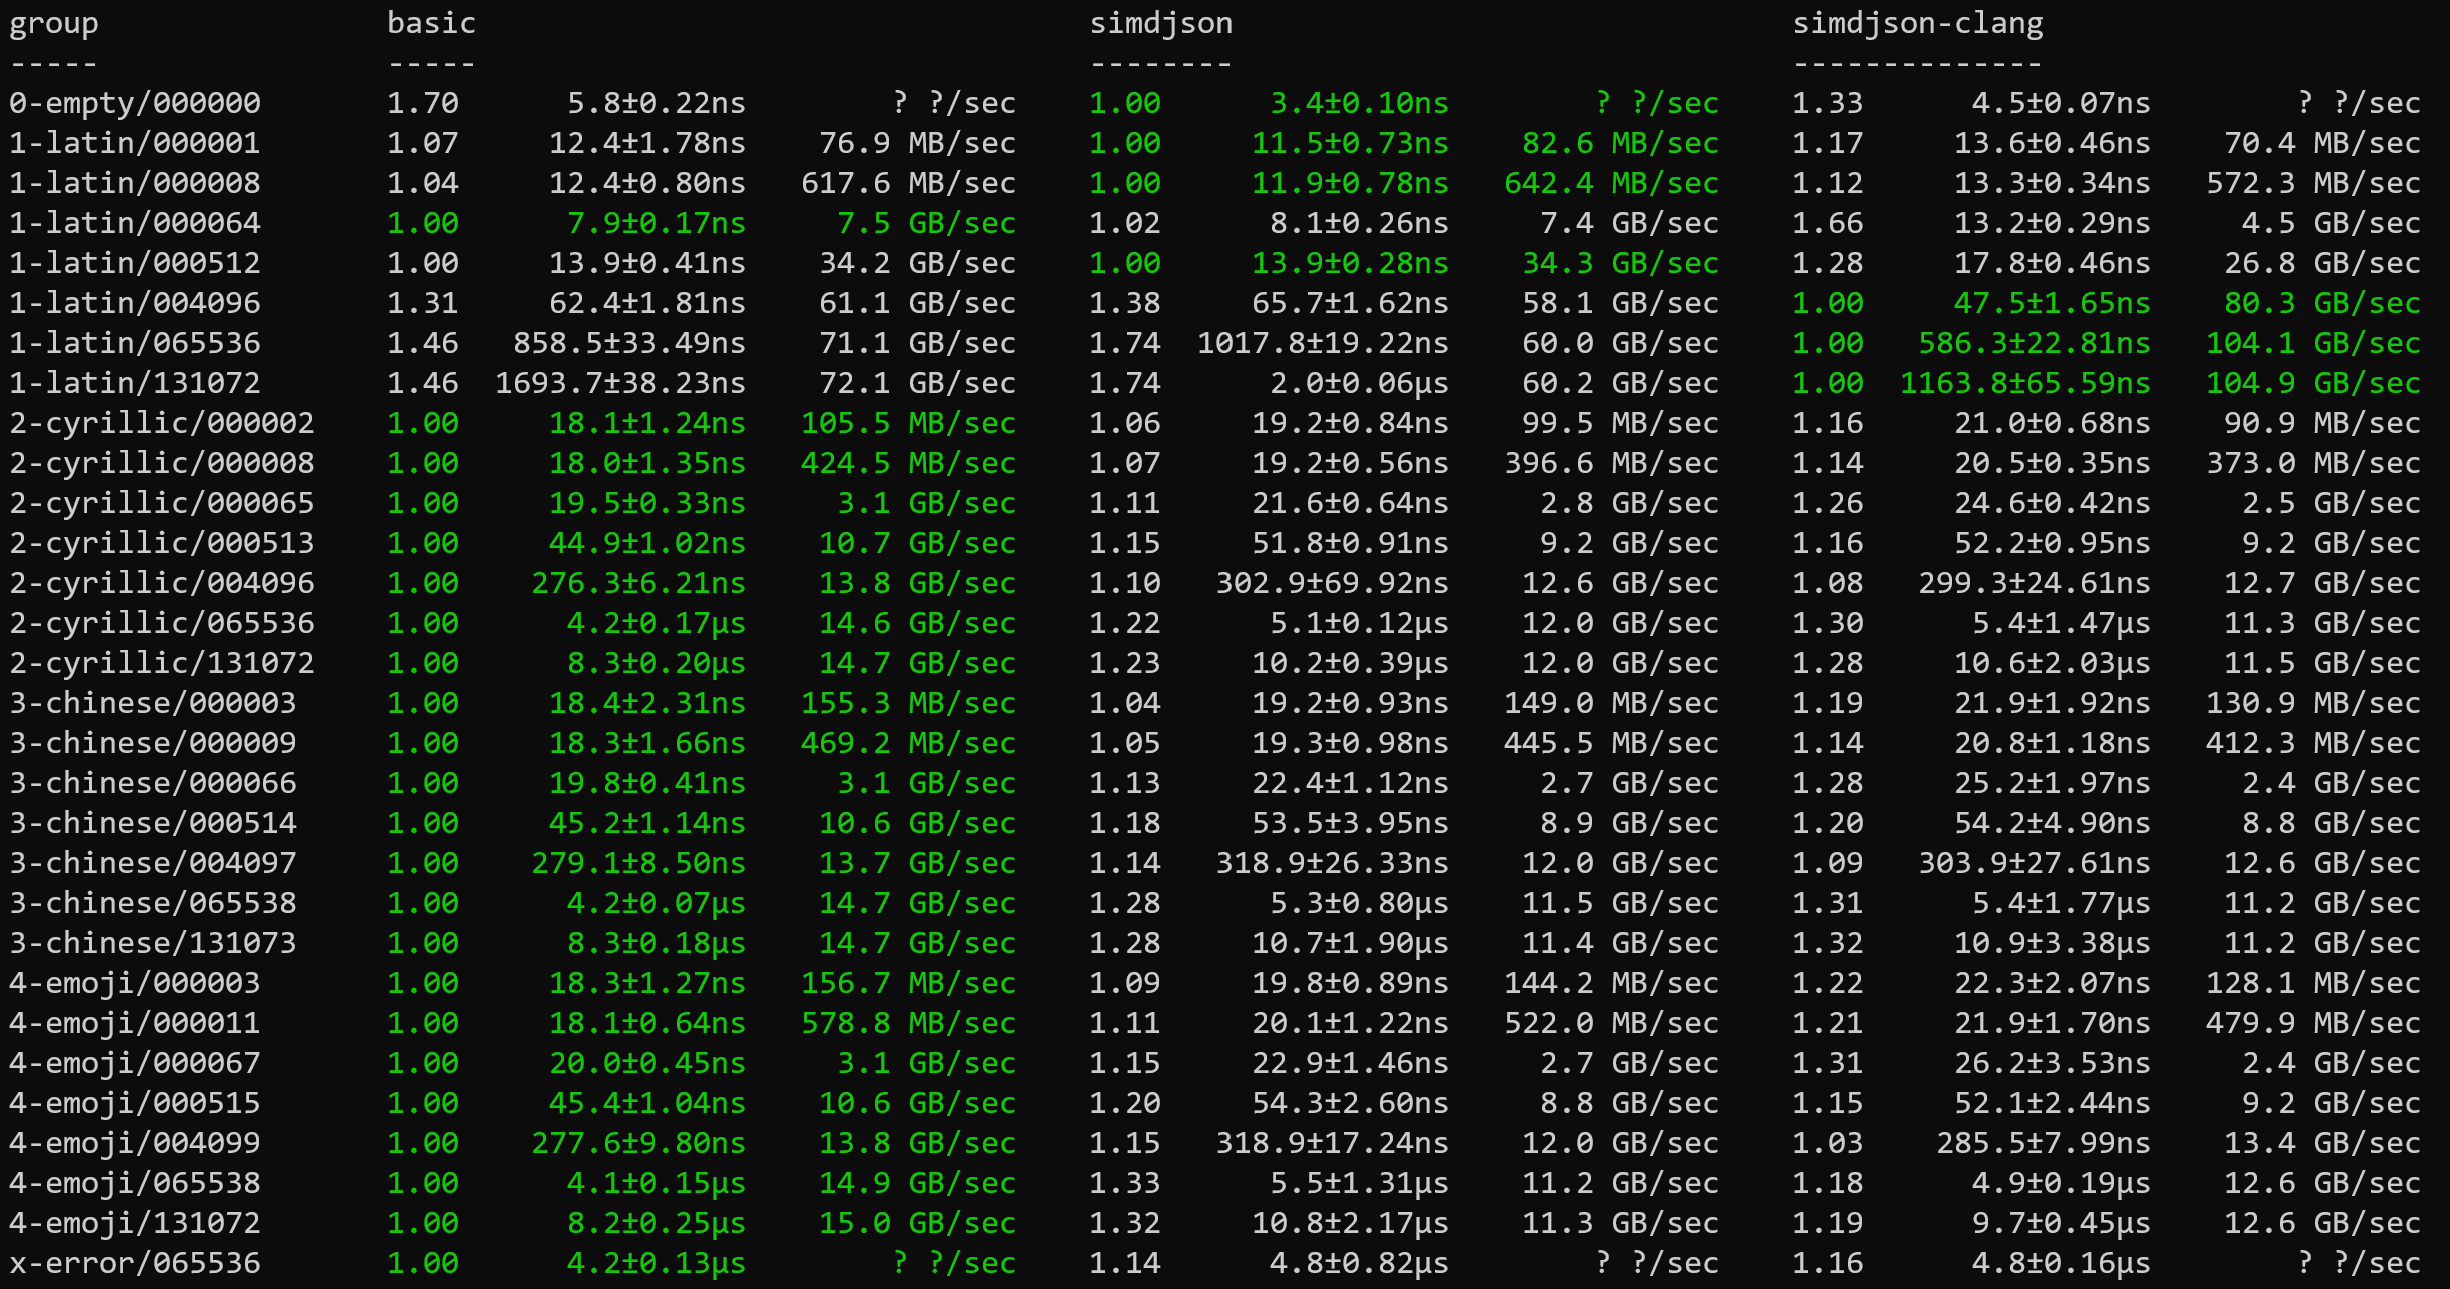Screen dimensions: 2450x1289
Task: Click the '1-latin/131072' row label
Action: coord(135,383)
